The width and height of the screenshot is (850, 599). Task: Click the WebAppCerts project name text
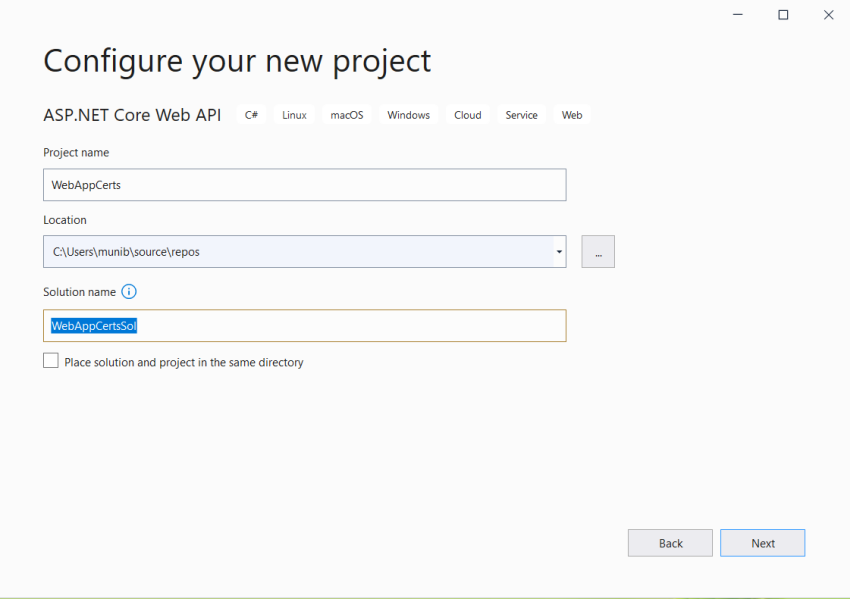tap(85, 185)
